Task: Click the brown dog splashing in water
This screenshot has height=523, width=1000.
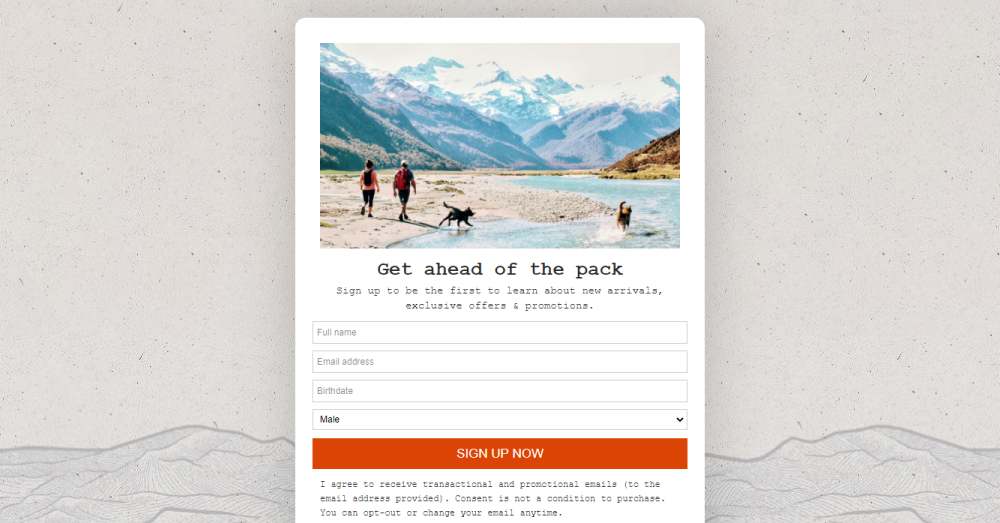Action: [x=624, y=216]
